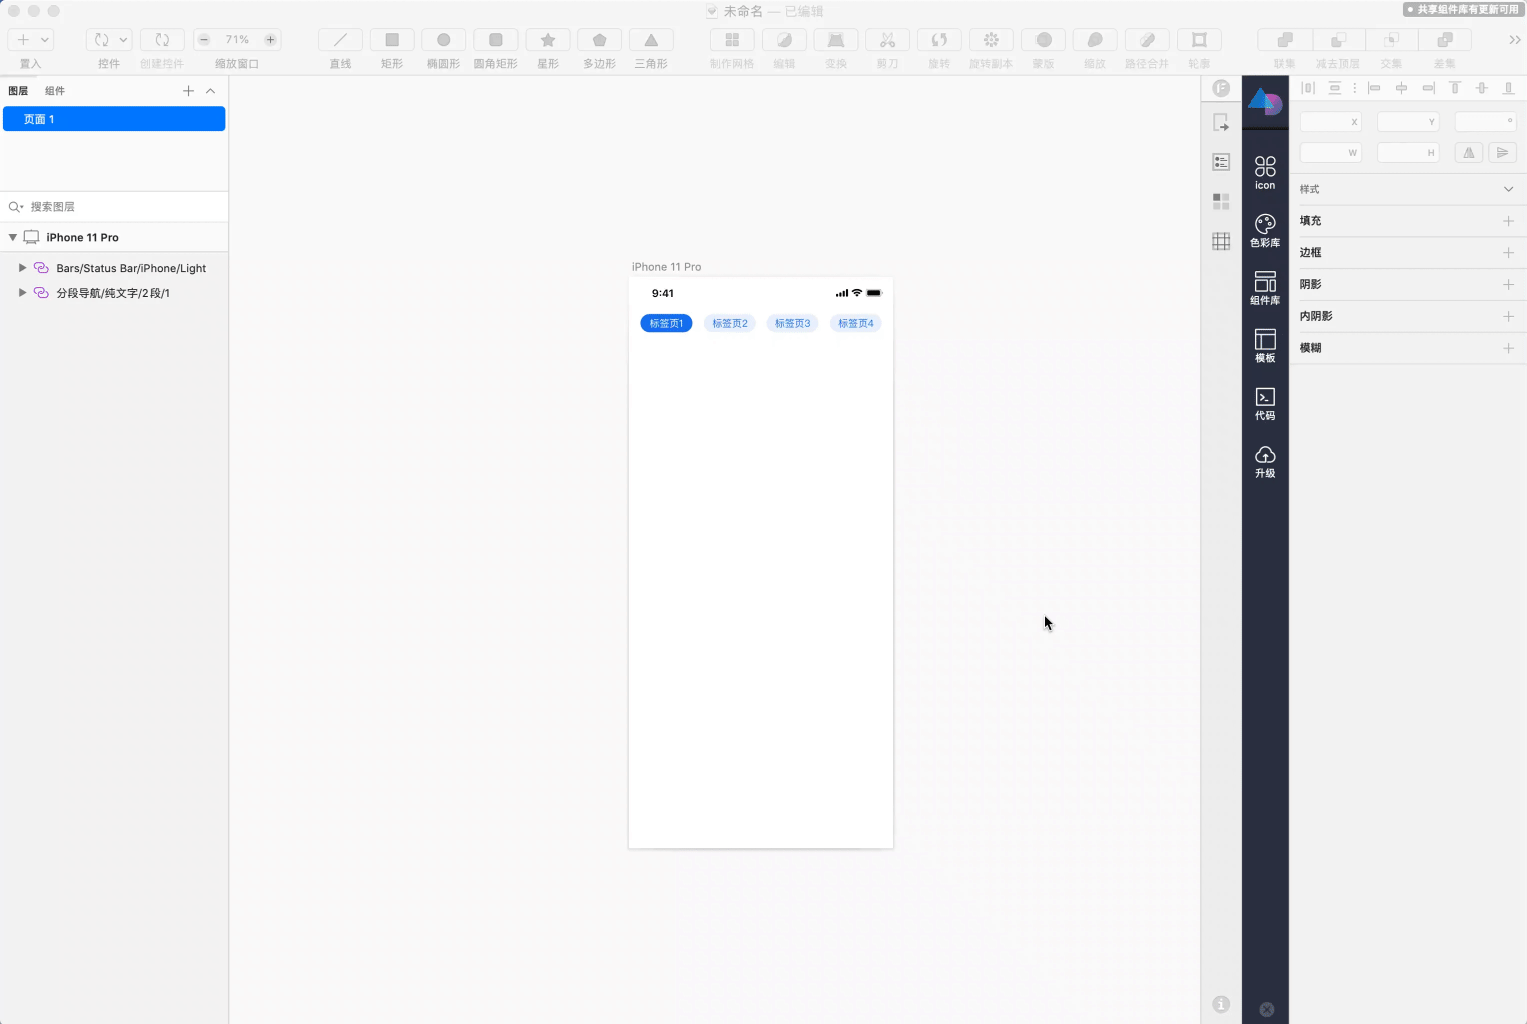This screenshot has height=1024, width=1527.
Task: Click the Y position input field
Action: tap(1408, 122)
